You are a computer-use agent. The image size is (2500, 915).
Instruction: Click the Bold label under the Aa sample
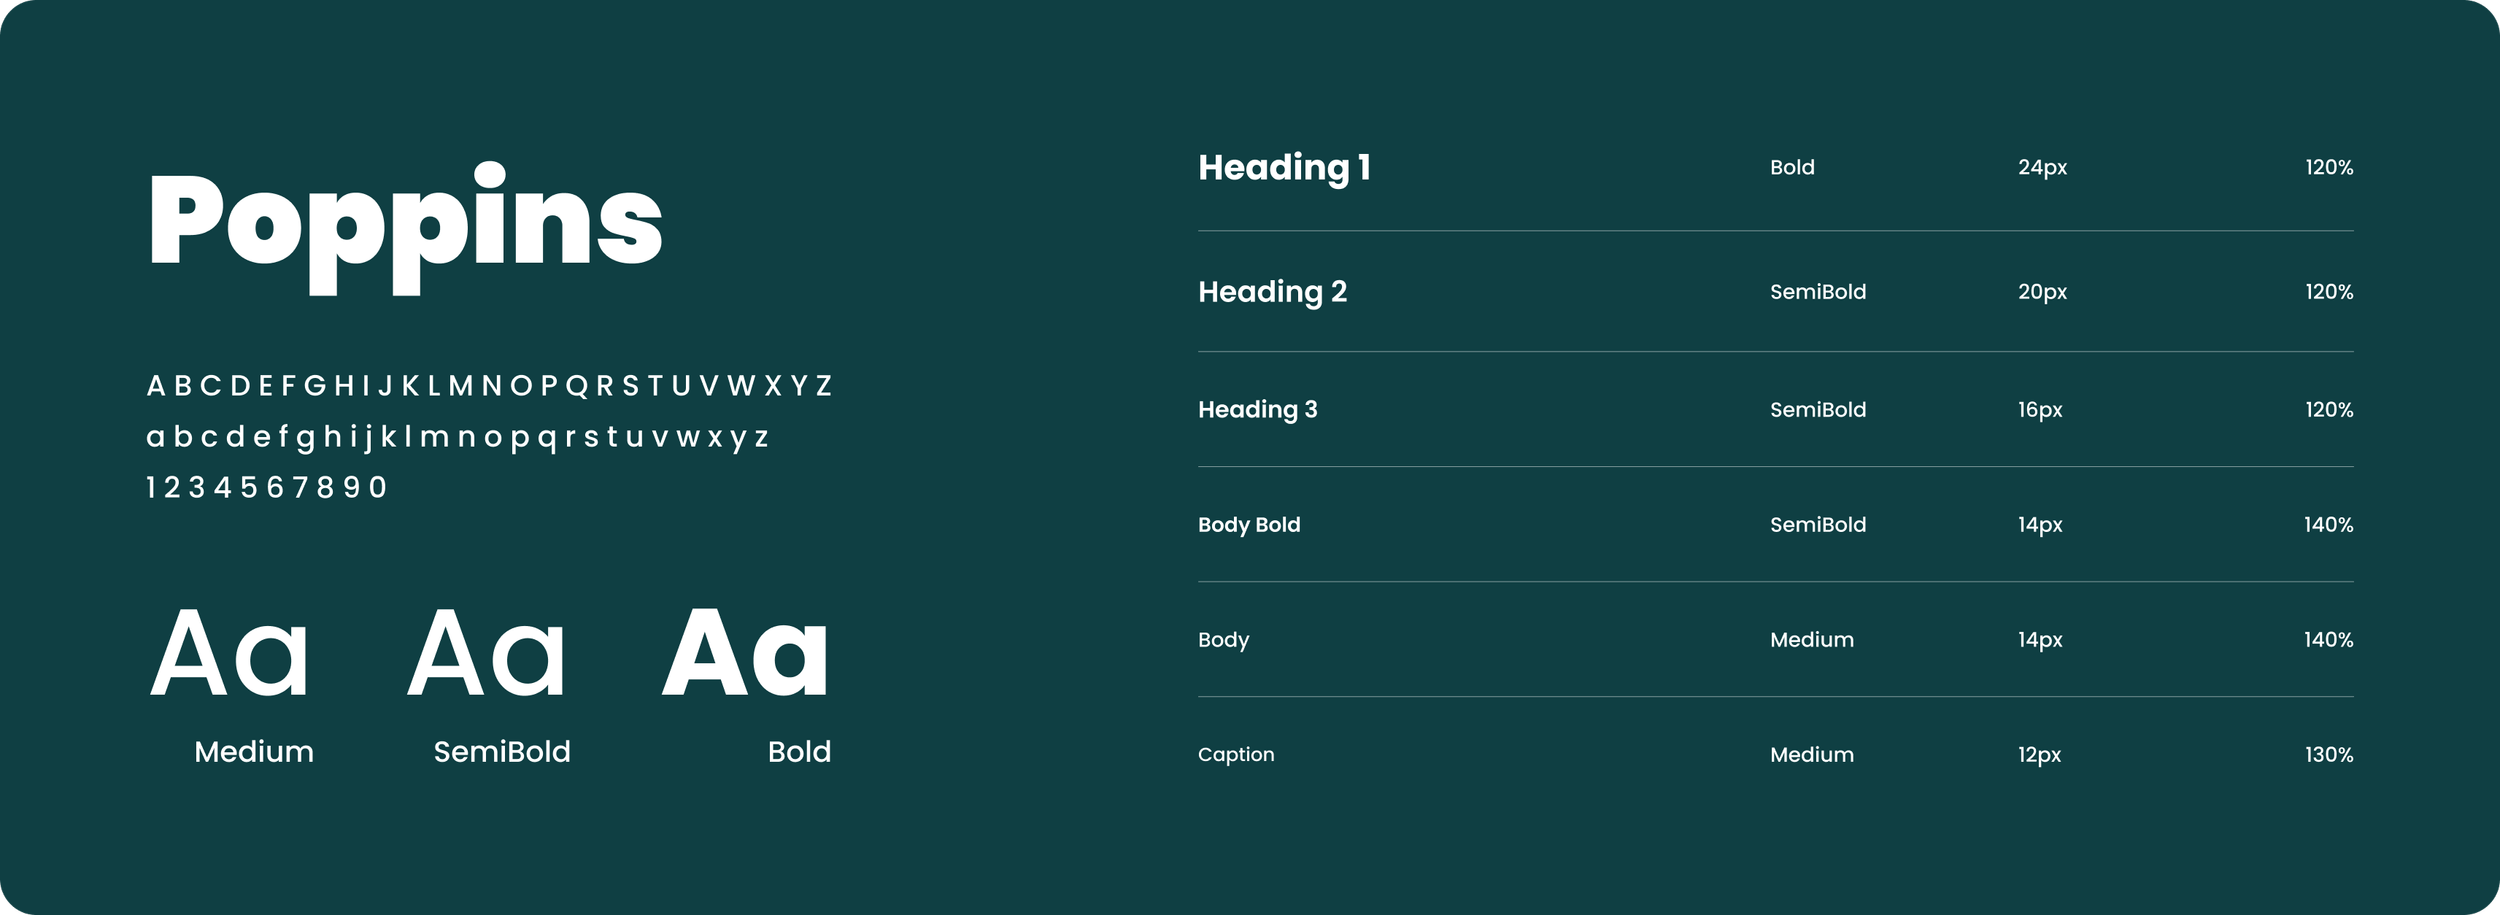[x=799, y=752]
